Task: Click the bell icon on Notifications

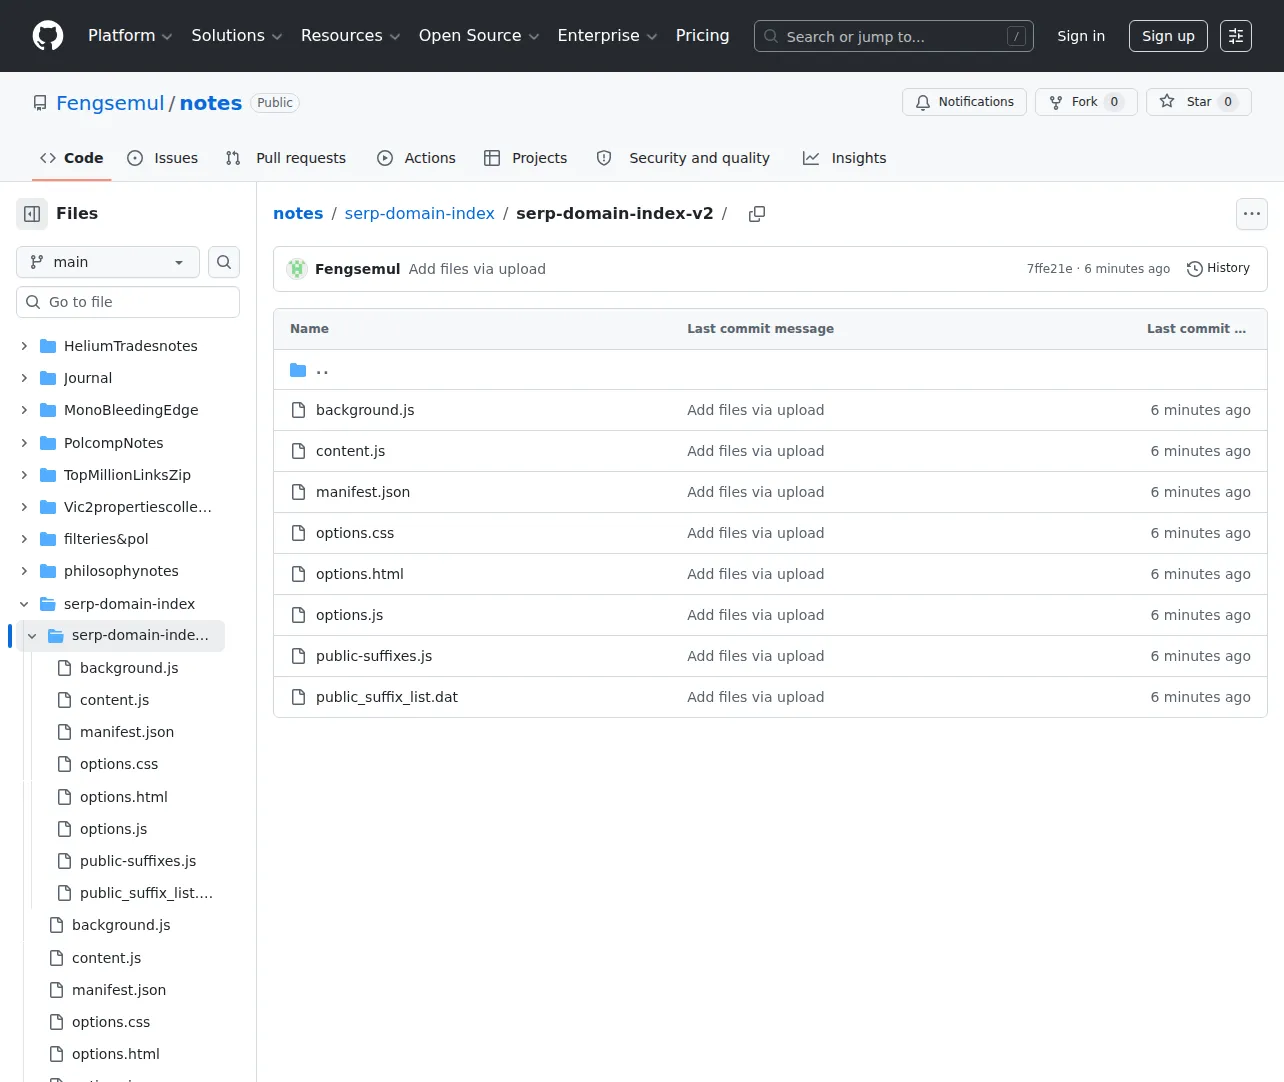Action: pos(923,102)
